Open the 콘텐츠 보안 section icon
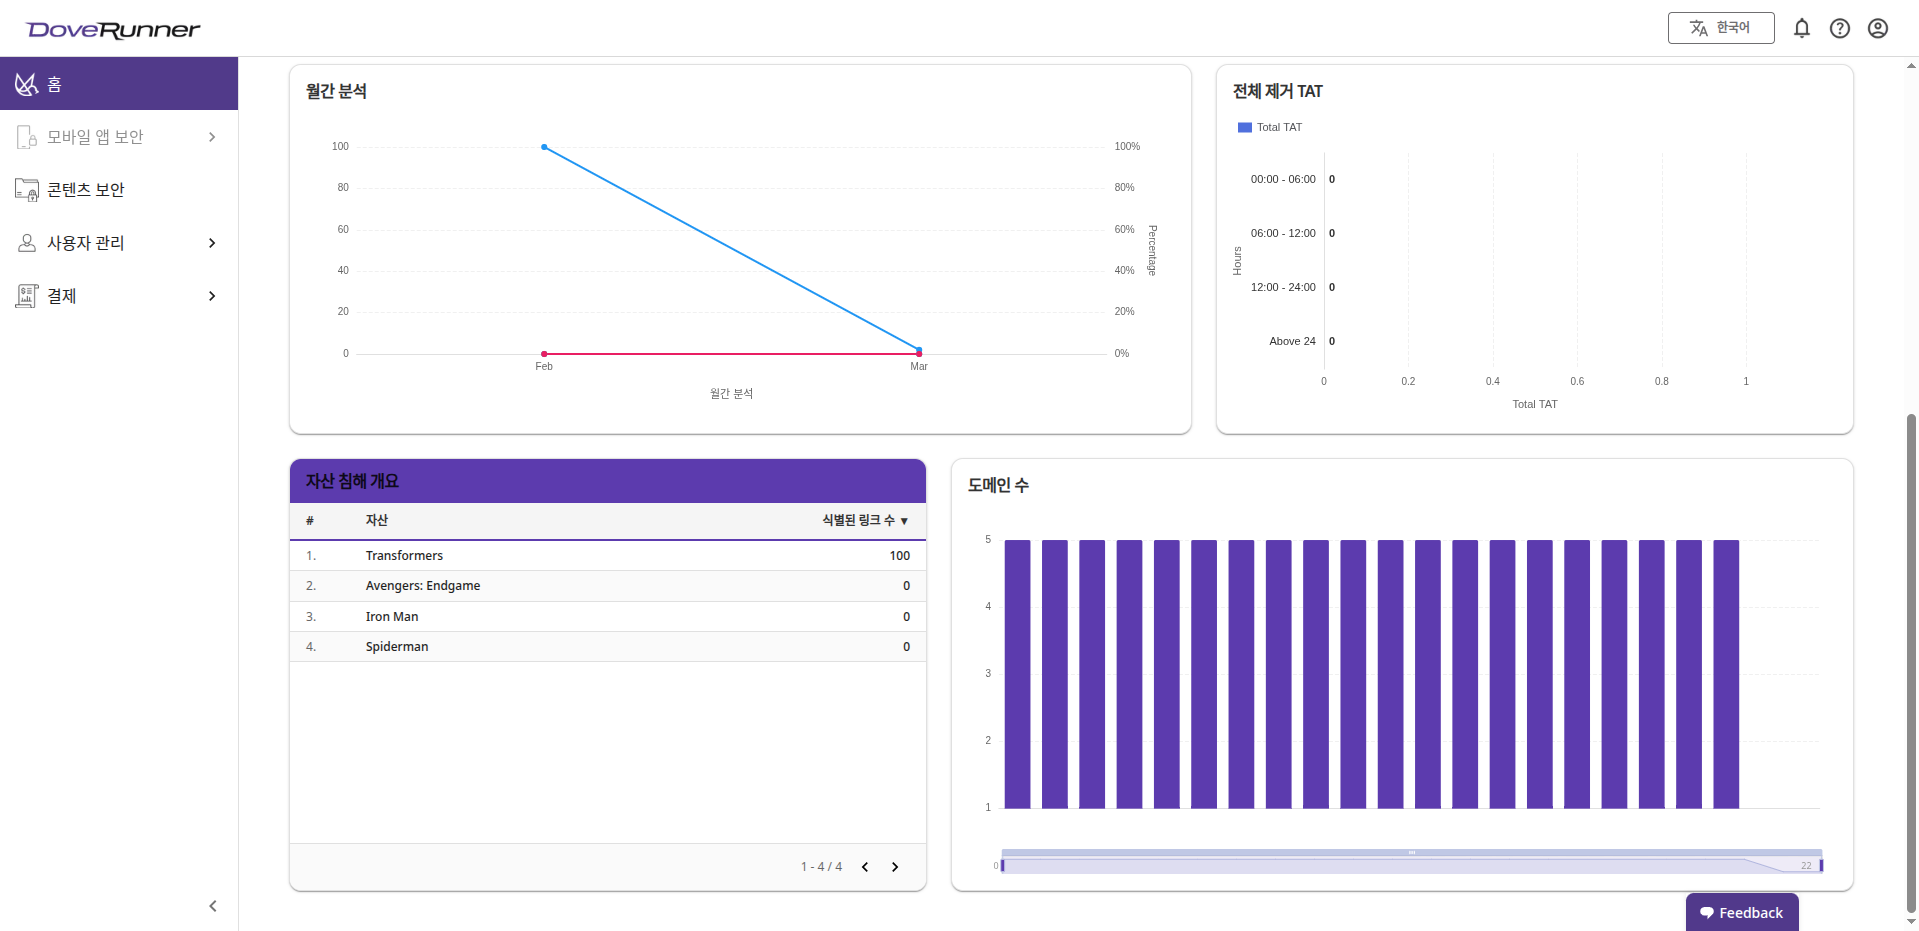This screenshot has height=931, width=1919. pos(26,189)
